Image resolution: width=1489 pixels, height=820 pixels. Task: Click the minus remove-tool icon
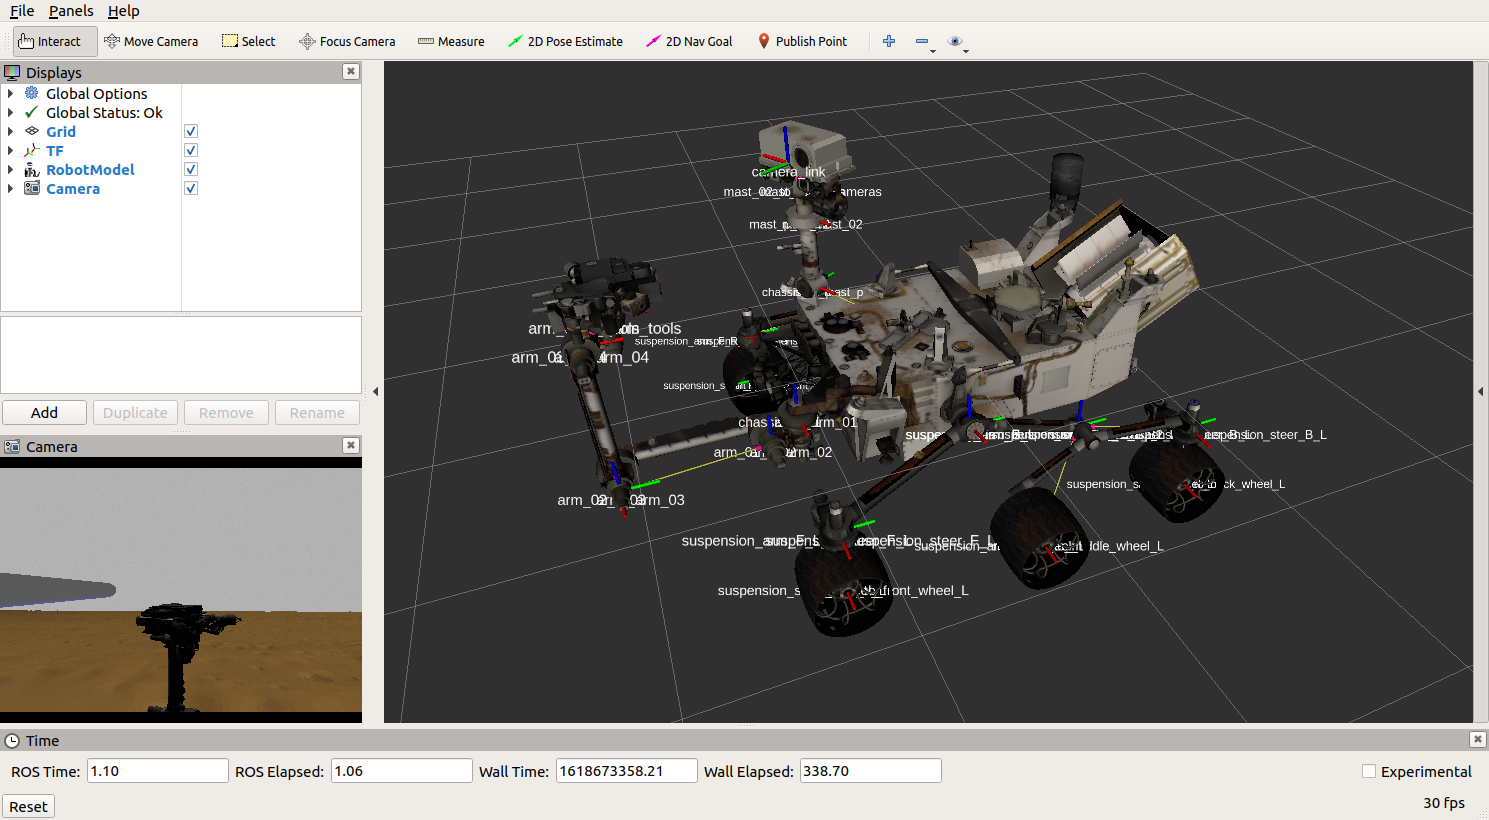coord(922,41)
